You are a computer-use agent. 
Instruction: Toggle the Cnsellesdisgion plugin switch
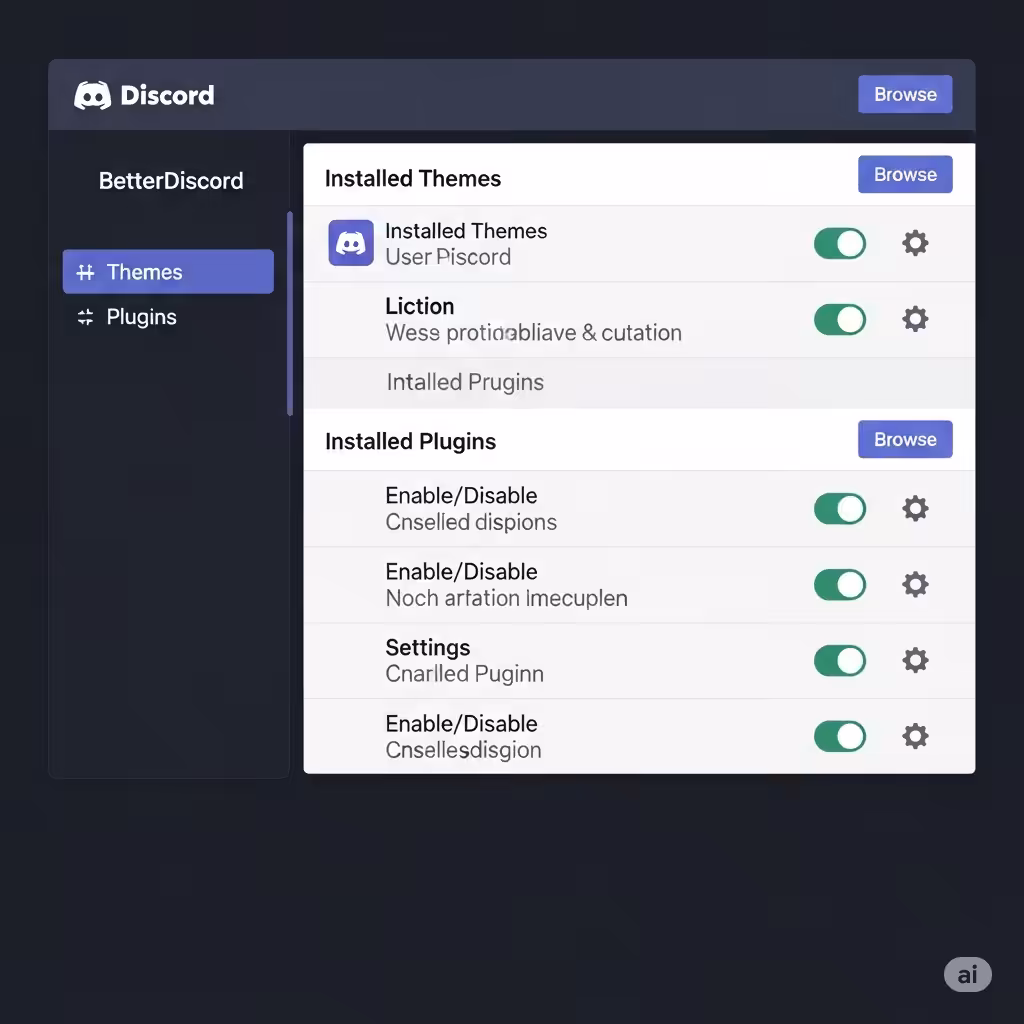click(840, 736)
